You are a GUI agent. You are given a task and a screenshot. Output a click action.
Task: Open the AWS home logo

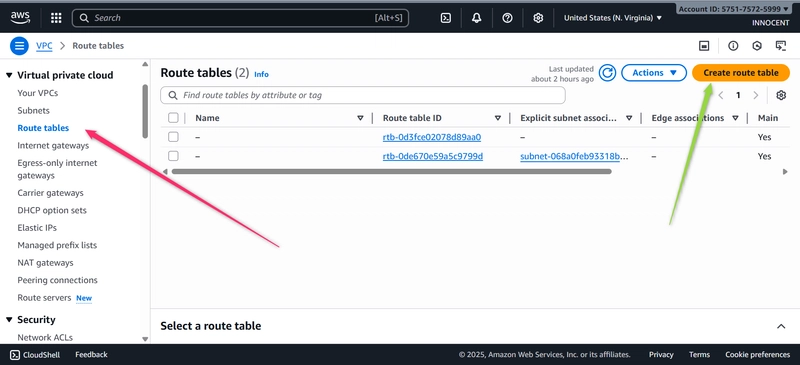(20, 18)
